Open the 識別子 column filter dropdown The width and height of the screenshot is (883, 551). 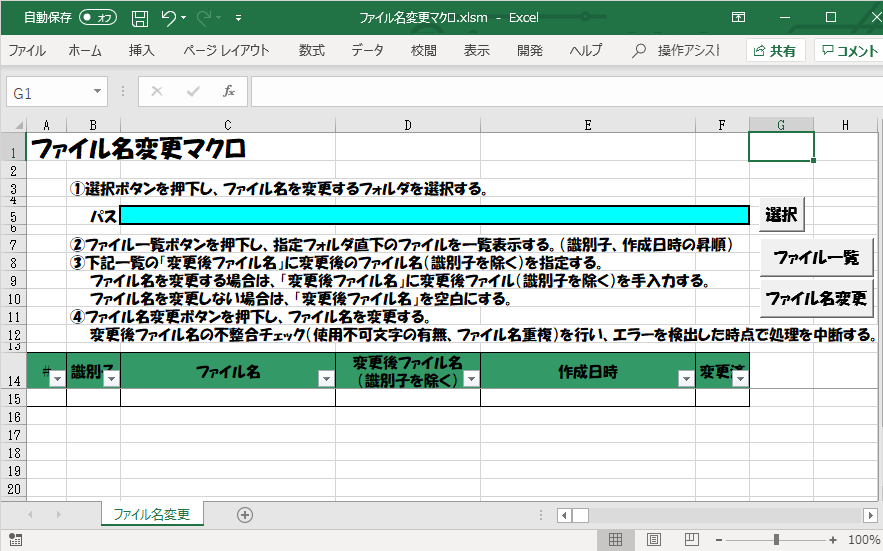(112, 379)
